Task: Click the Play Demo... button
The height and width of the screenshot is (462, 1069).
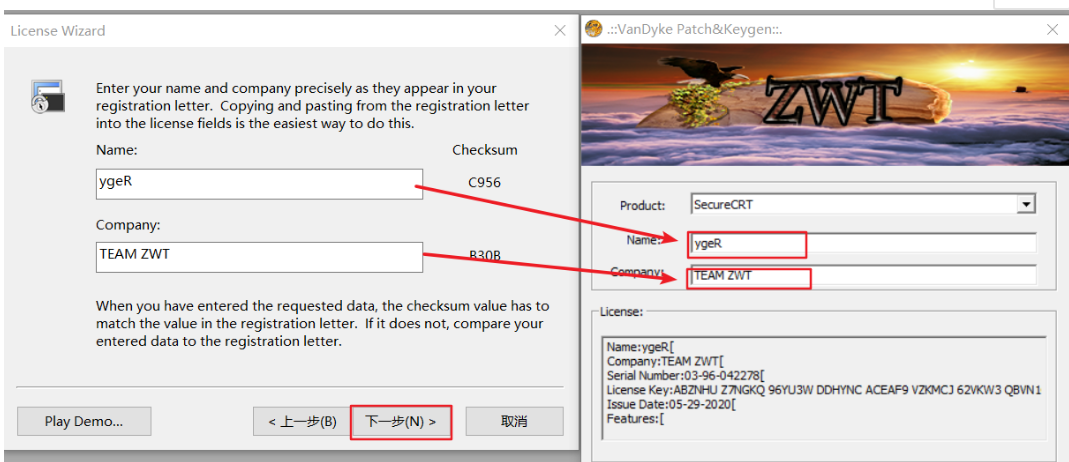Action: (x=84, y=421)
